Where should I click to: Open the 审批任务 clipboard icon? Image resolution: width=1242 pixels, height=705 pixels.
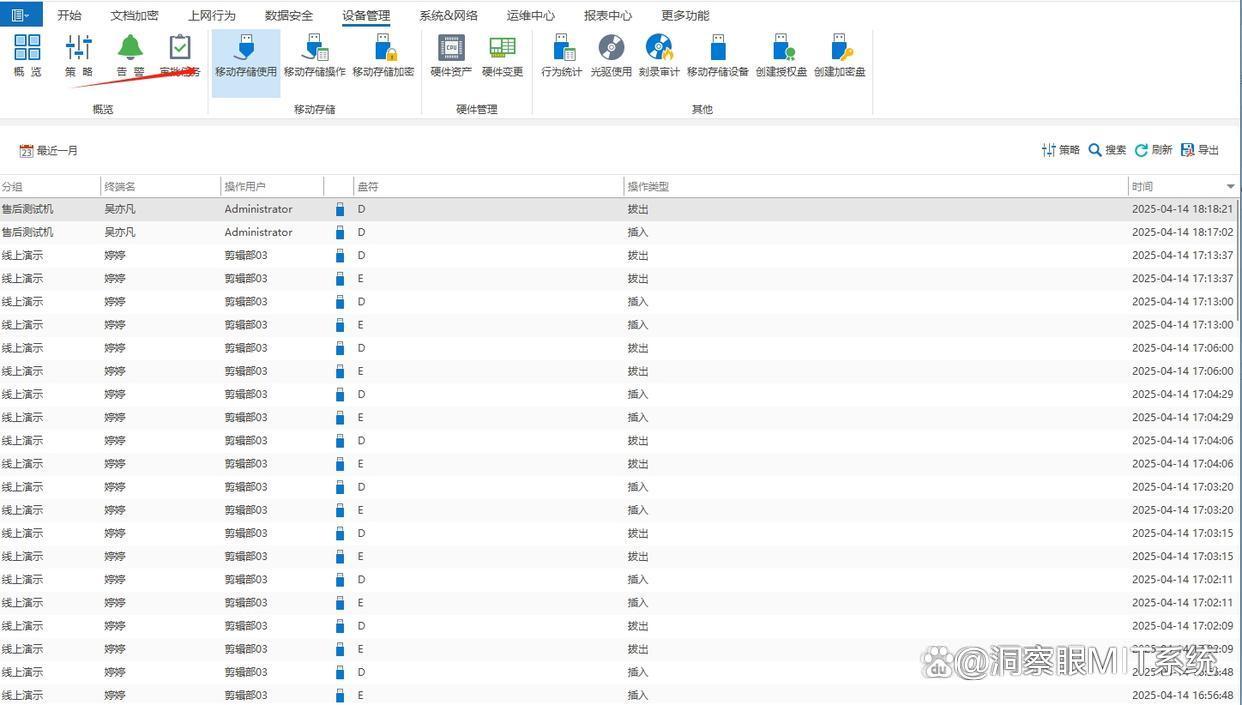point(180,56)
